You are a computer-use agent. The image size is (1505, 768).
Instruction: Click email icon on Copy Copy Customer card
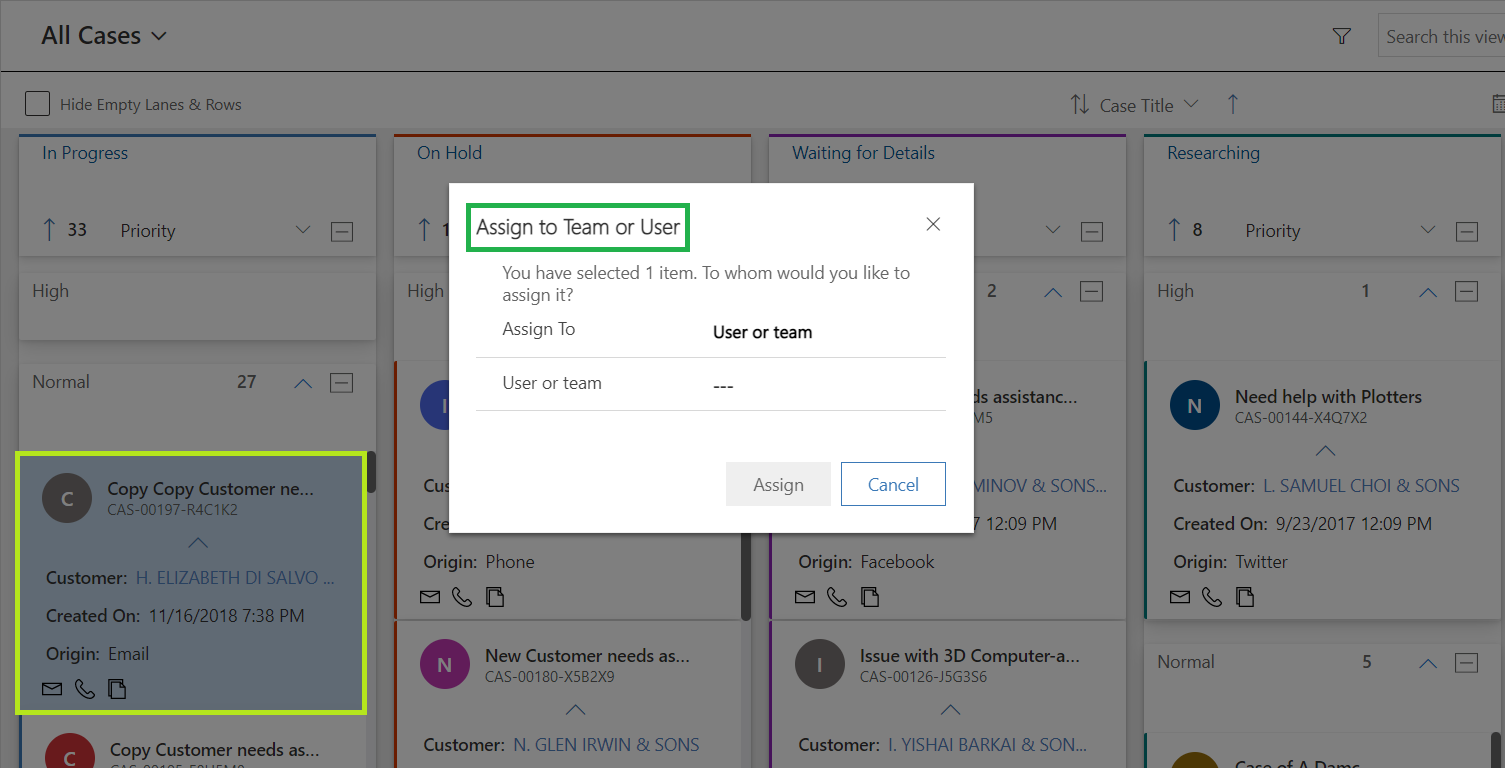[x=52, y=689]
